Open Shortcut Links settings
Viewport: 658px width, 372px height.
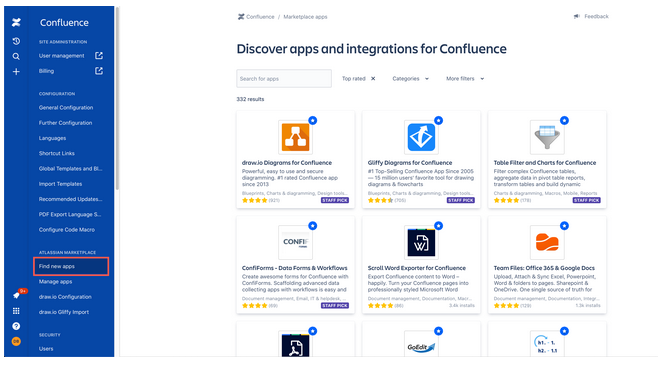point(57,153)
